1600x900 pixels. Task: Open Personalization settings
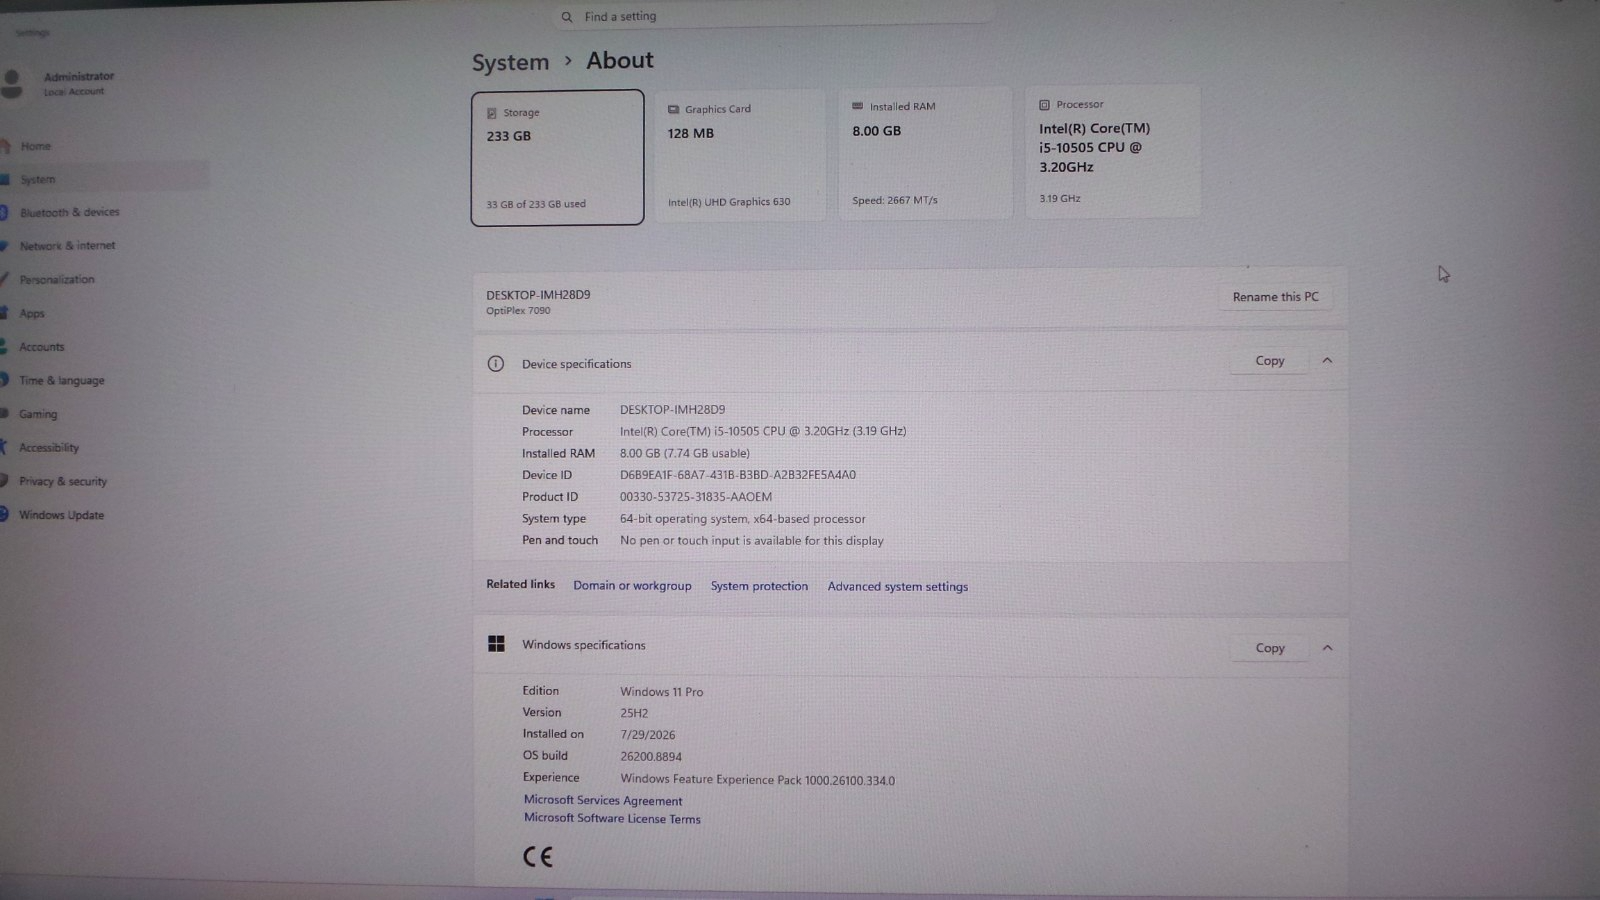(57, 280)
